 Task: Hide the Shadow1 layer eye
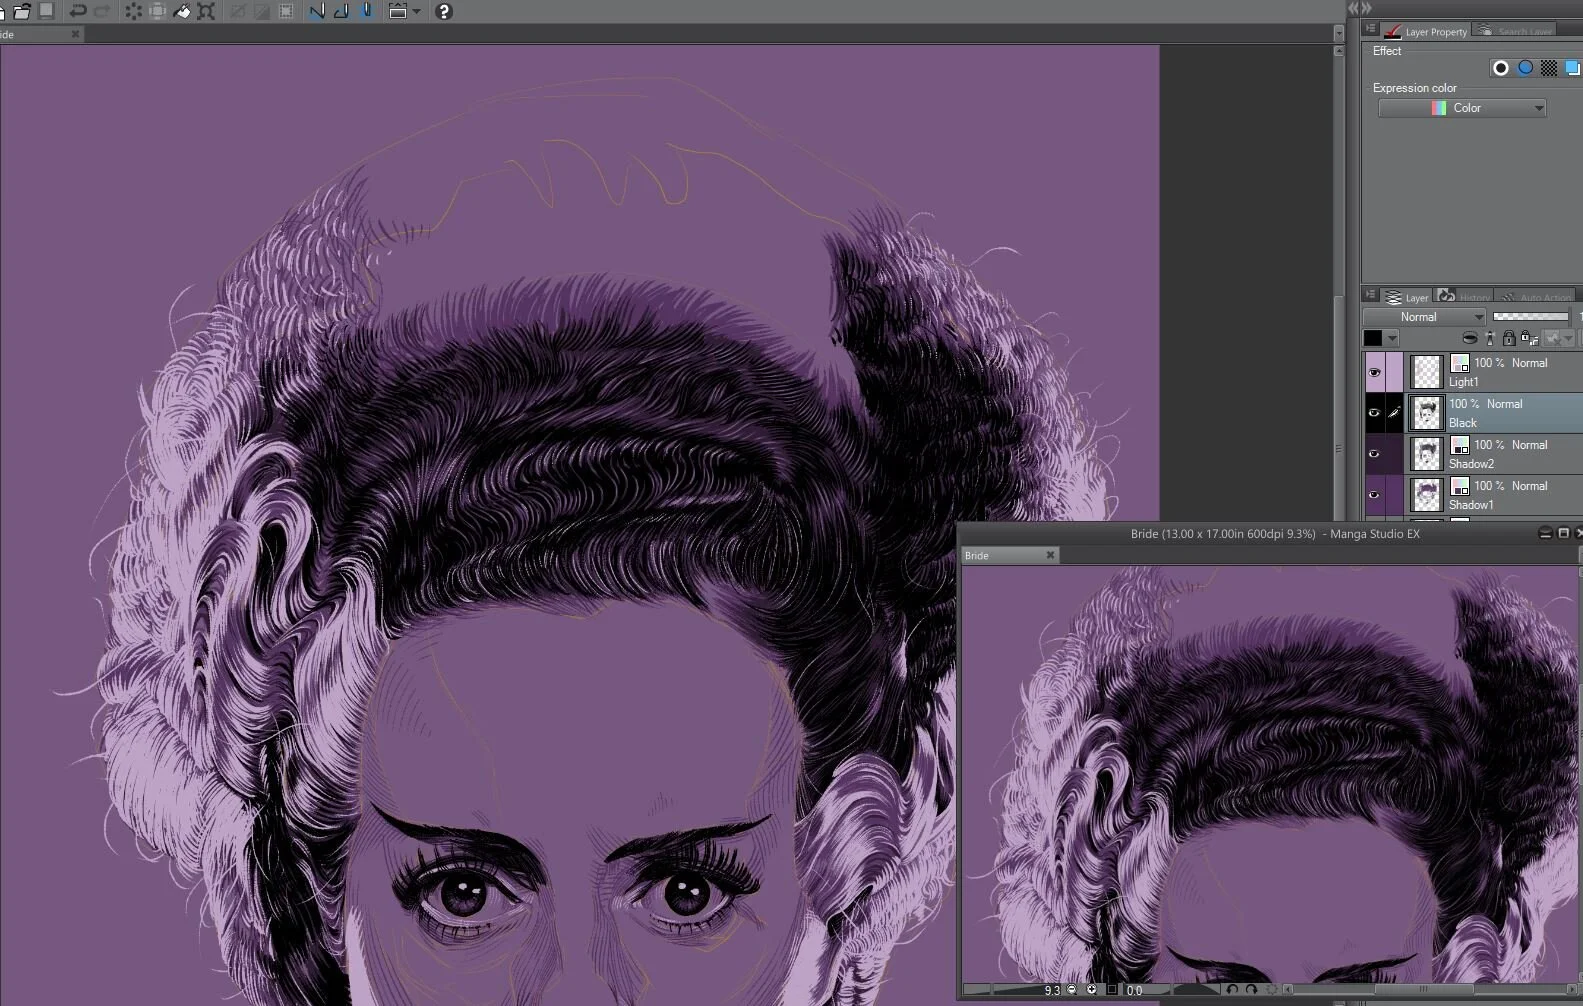tap(1374, 495)
